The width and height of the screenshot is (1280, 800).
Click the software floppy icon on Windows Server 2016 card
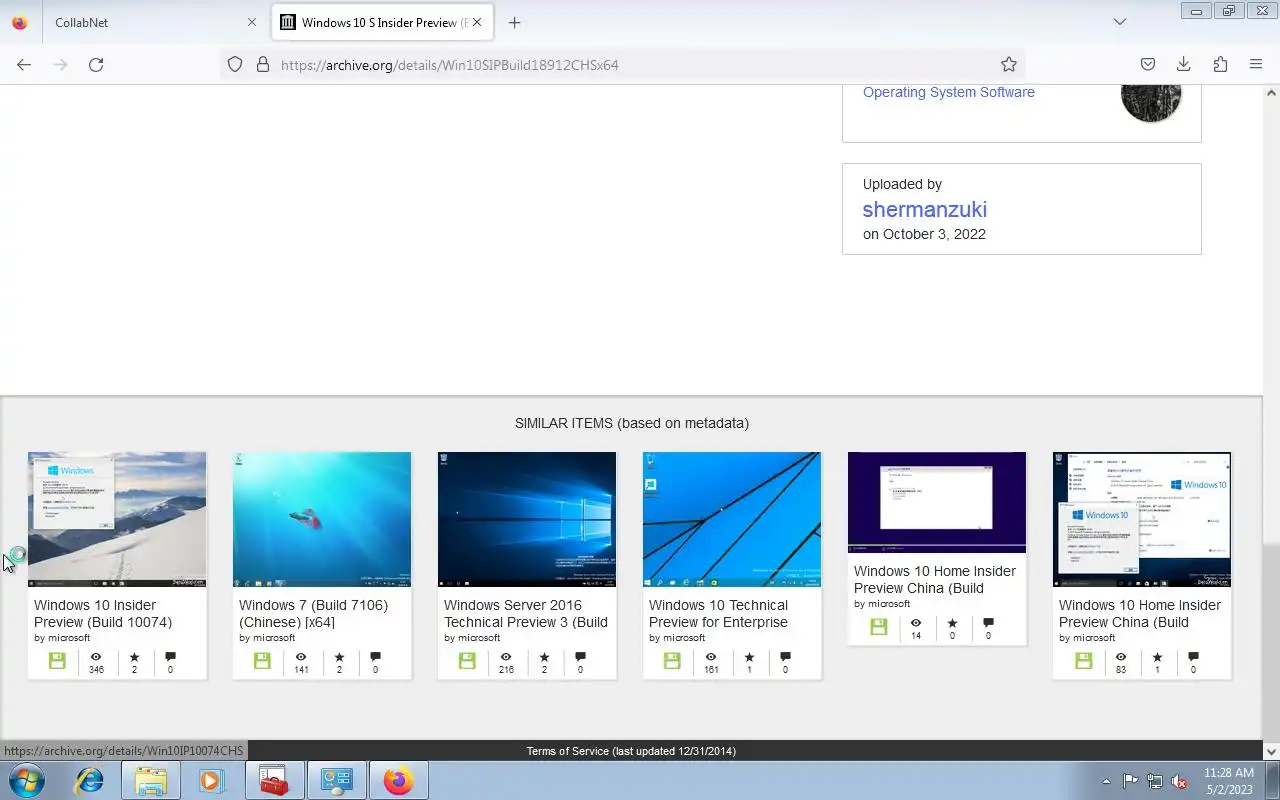click(467, 661)
